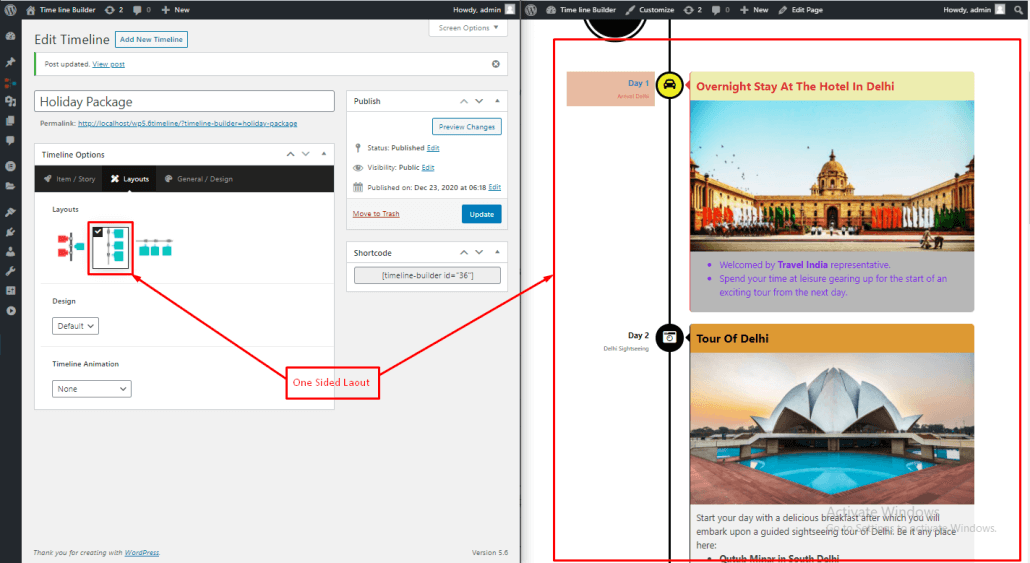Screen dimensions: 1030x563
Task: Click the search magnifier icon in right admin bar
Action: [1019, 10]
